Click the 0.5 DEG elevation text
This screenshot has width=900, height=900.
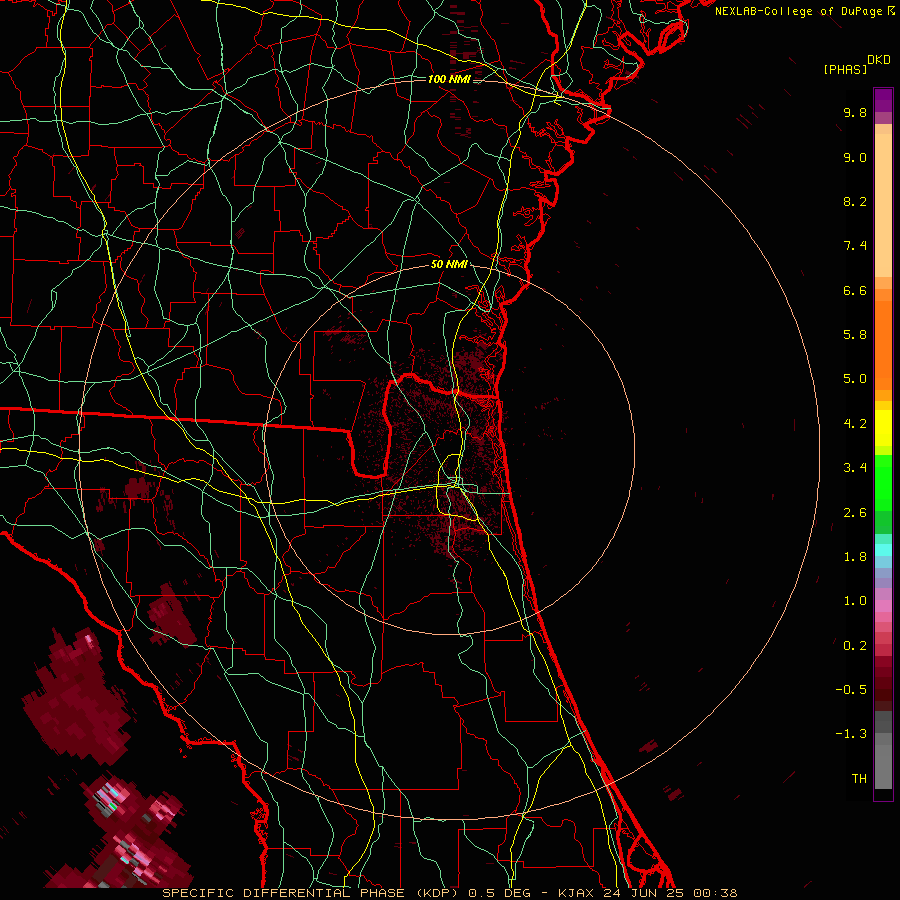coord(497,893)
